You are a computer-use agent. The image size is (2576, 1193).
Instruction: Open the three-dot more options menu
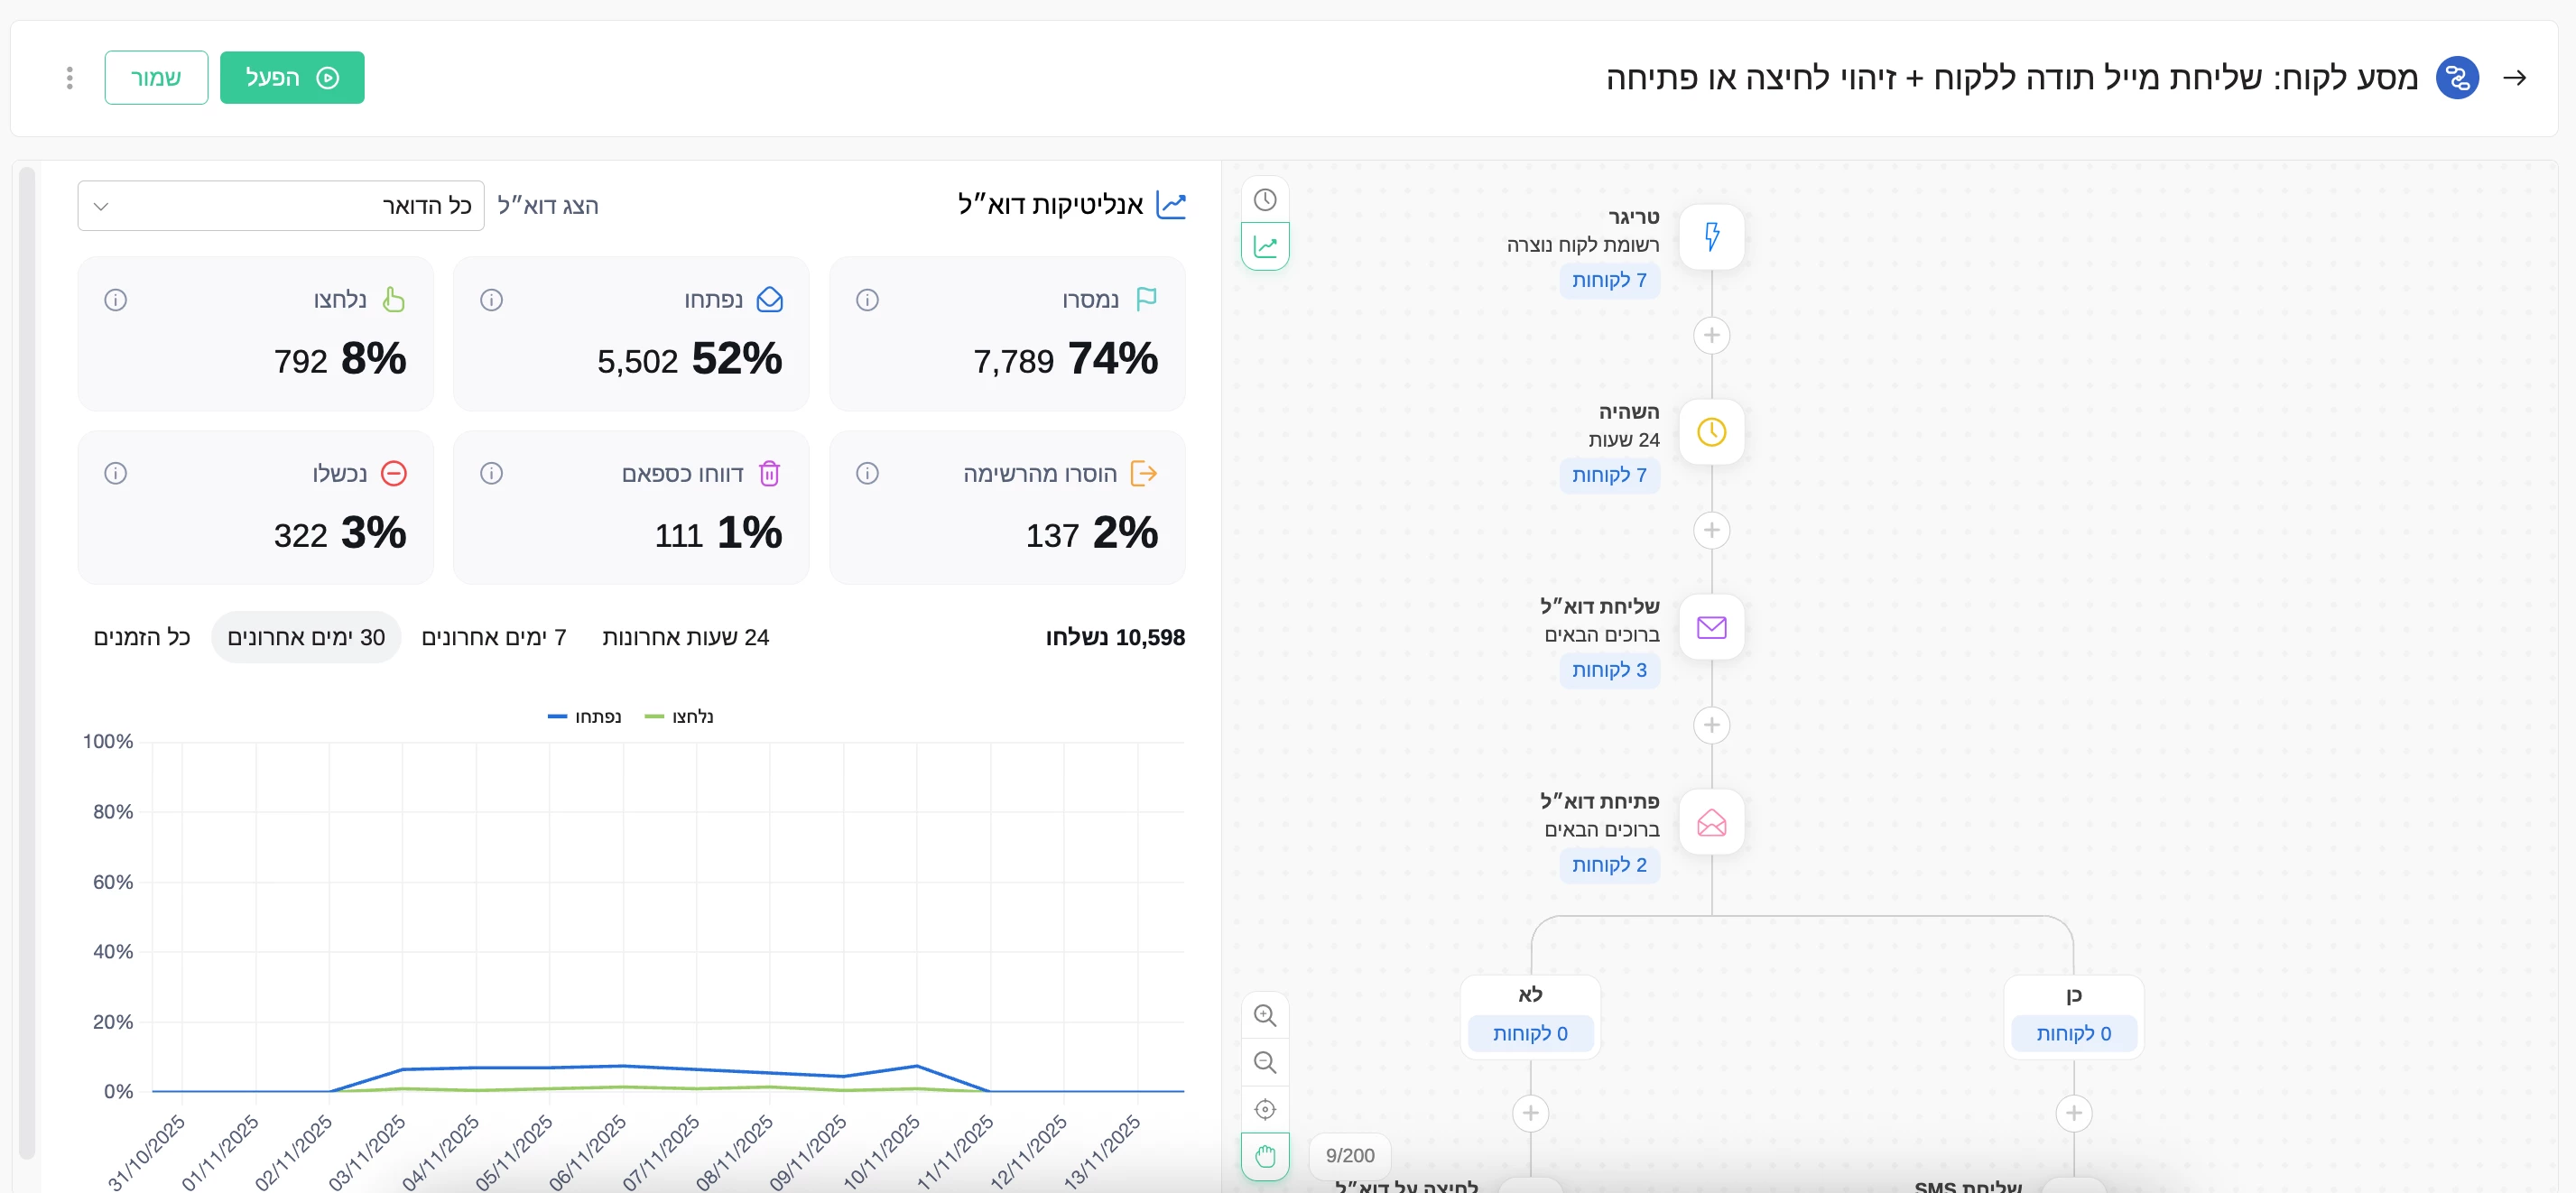pos(69,78)
